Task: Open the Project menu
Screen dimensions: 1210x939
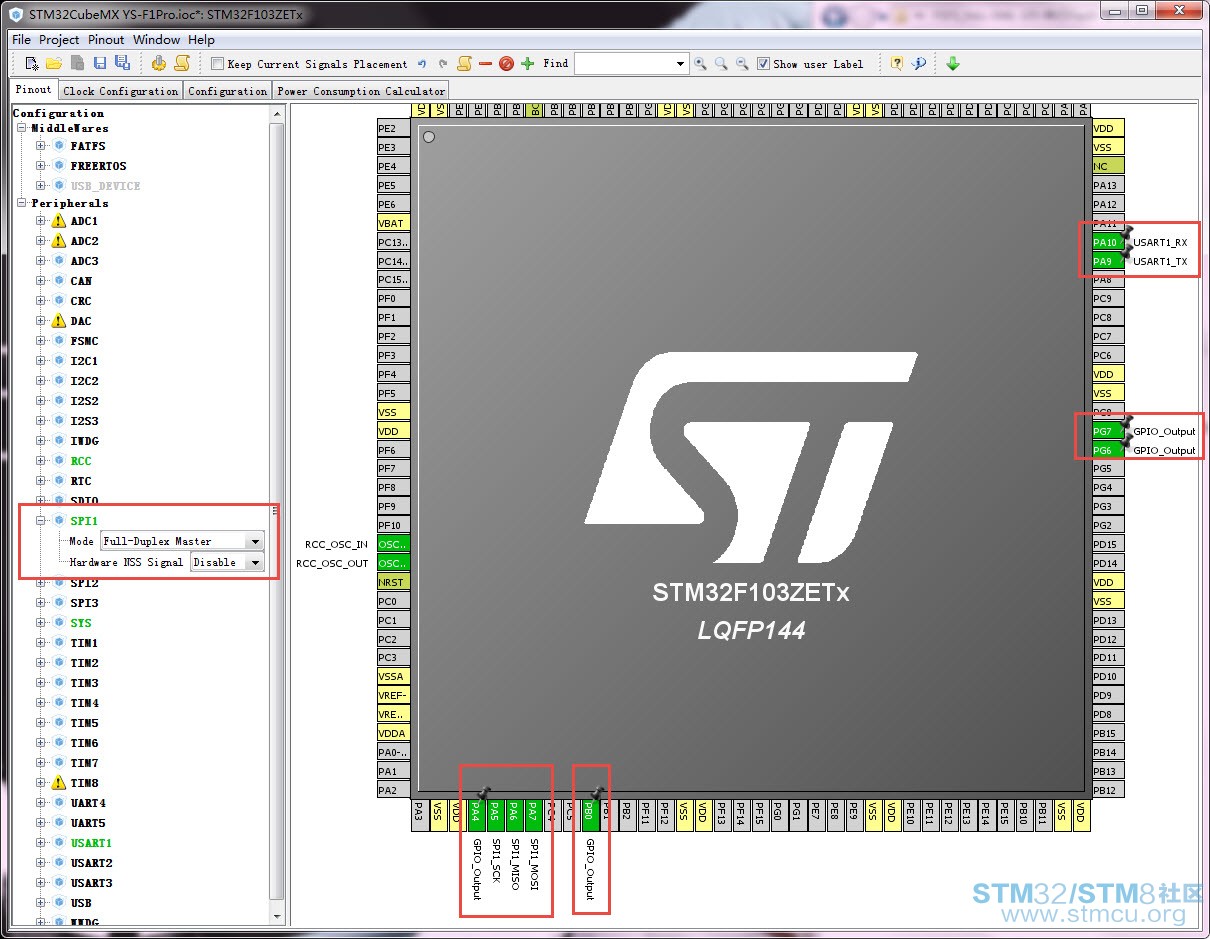Action: (x=59, y=40)
